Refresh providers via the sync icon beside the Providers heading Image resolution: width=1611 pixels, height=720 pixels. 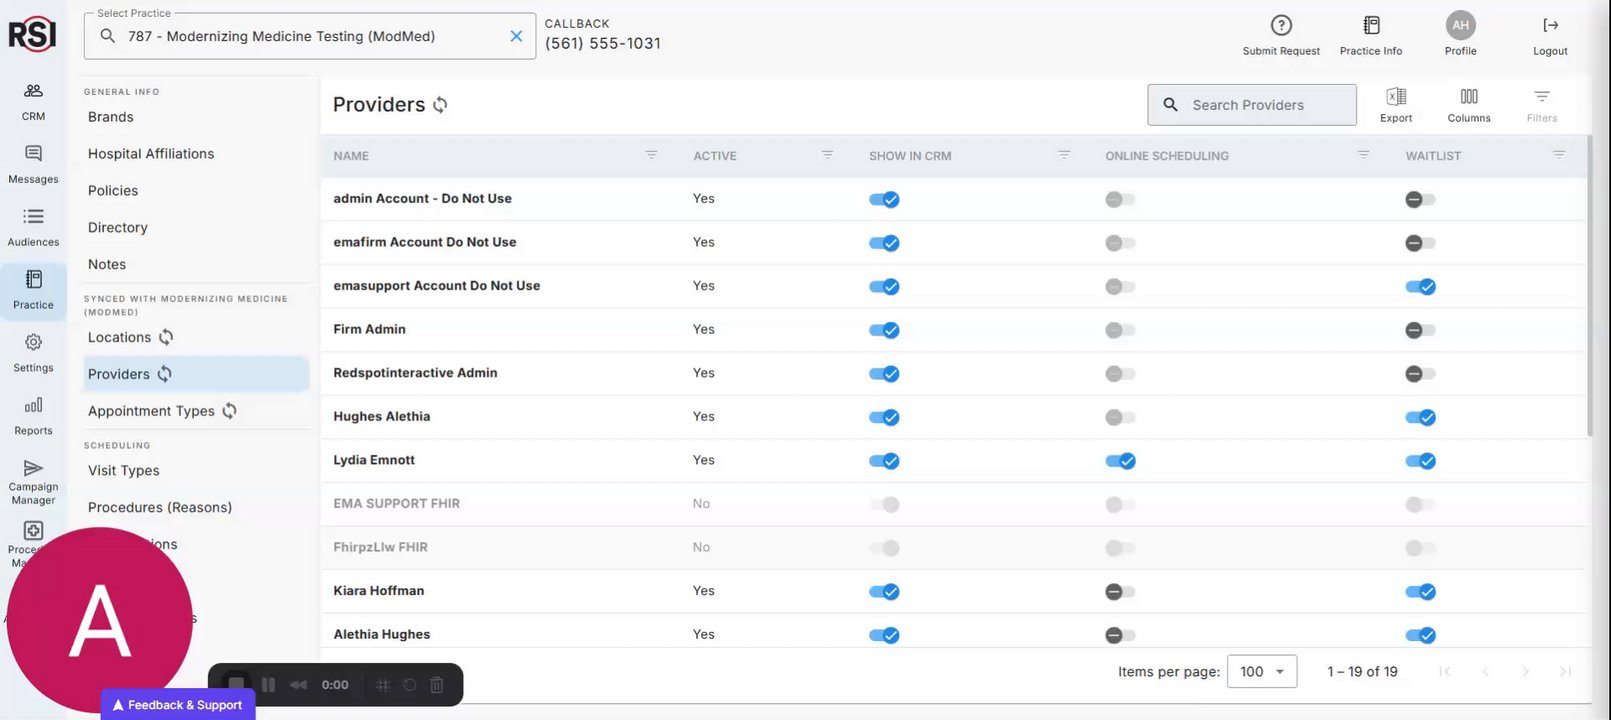pyautogui.click(x=440, y=105)
